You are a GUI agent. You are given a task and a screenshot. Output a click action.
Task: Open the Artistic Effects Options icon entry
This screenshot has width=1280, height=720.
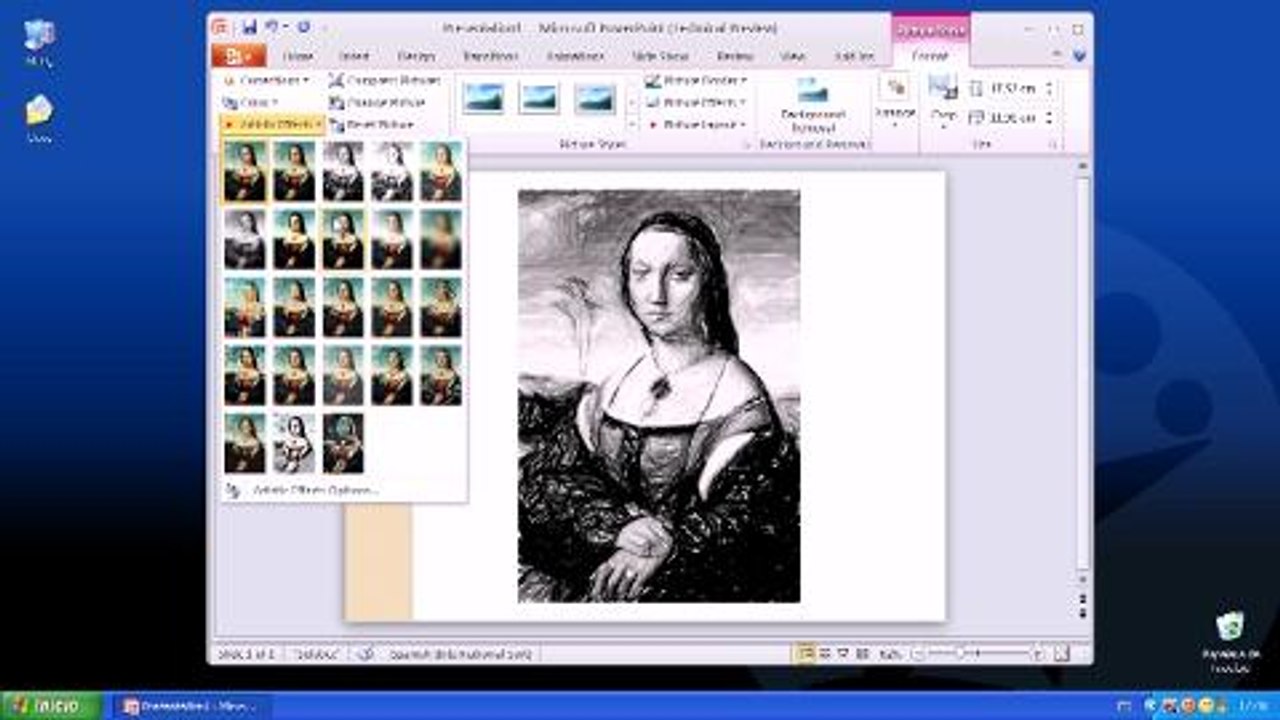(x=233, y=490)
